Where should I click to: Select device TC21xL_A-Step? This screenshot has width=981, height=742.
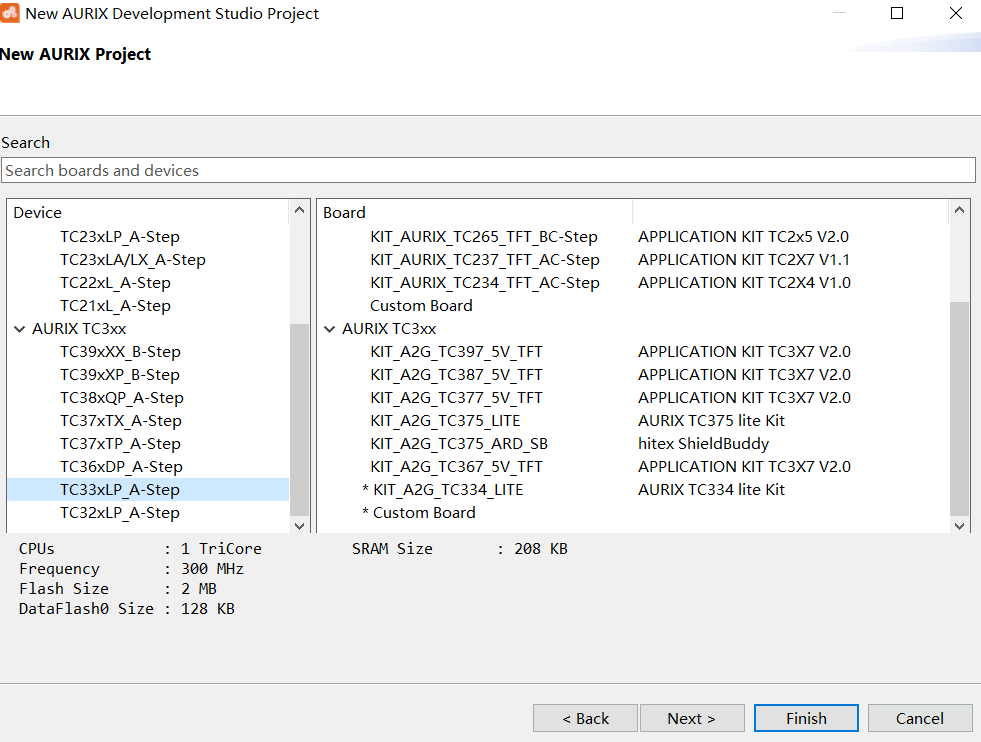pyautogui.click(x=115, y=306)
